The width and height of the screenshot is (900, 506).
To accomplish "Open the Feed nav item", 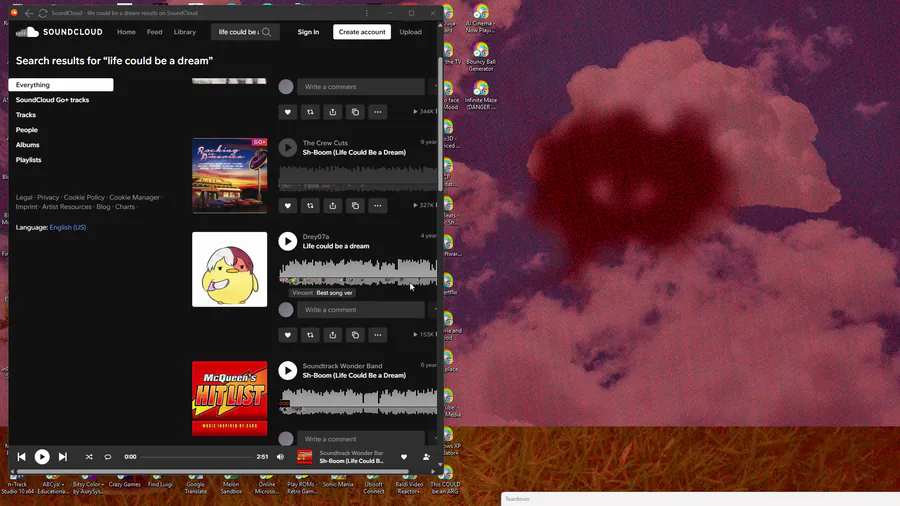I will 154,32.
